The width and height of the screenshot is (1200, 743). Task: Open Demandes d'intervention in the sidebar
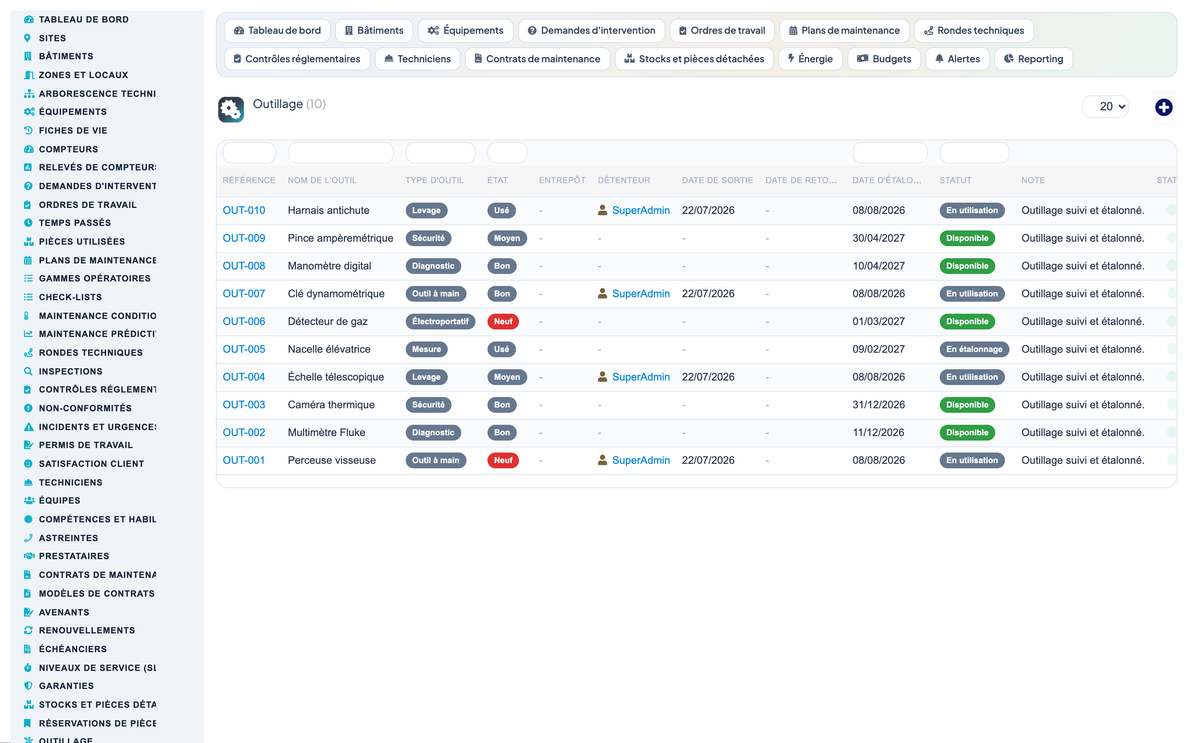coord(97,186)
